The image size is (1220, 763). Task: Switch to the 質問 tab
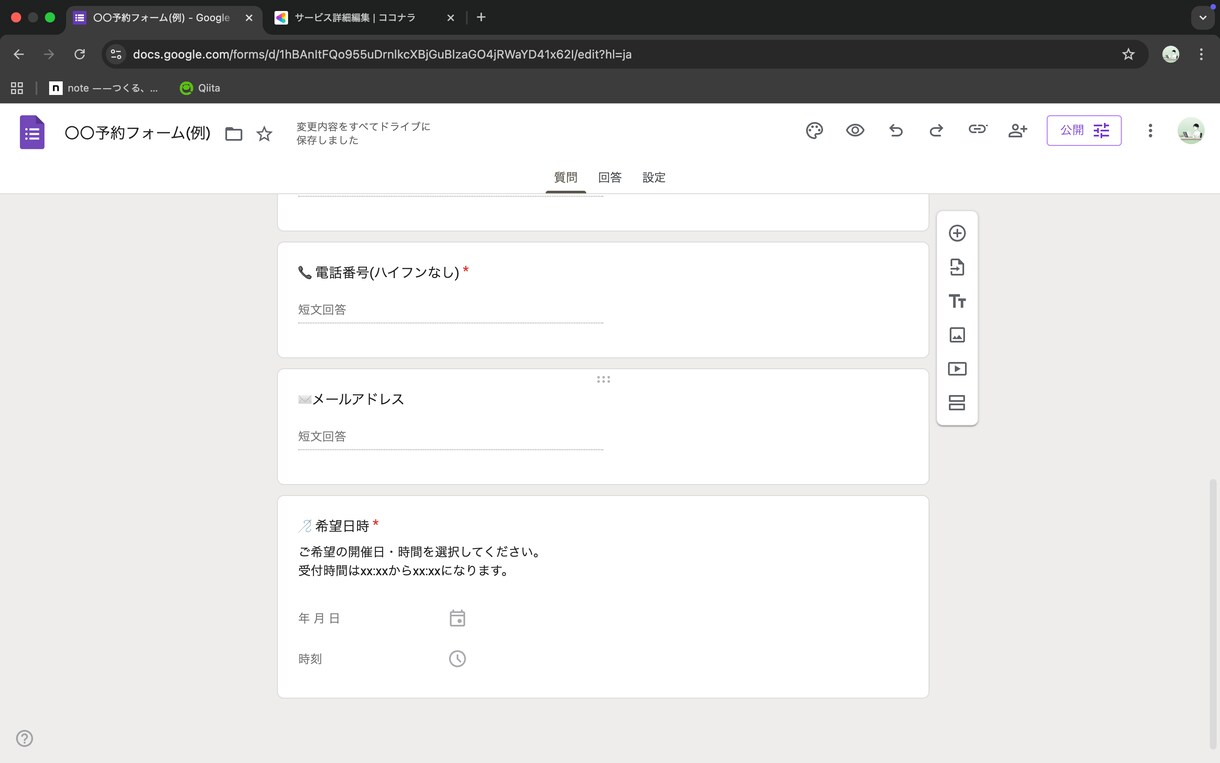(x=566, y=178)
